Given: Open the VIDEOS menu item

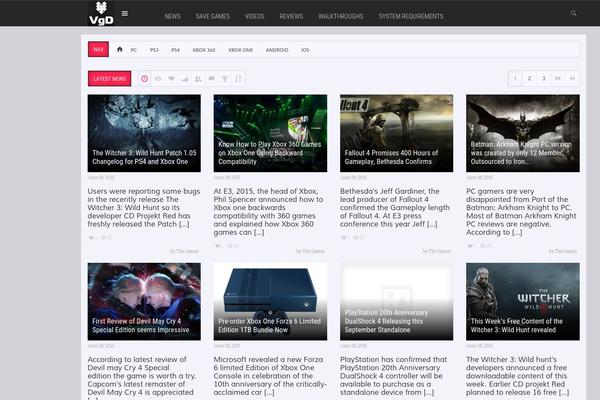Looking at the screenshot, I should [x=254, y=16].
